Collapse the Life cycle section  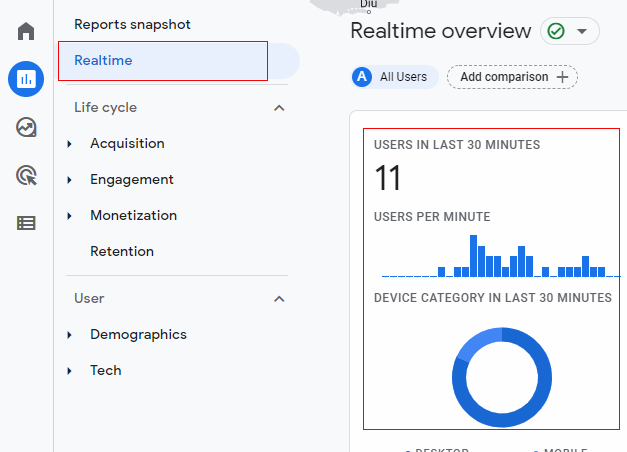(x=279, y=108)
